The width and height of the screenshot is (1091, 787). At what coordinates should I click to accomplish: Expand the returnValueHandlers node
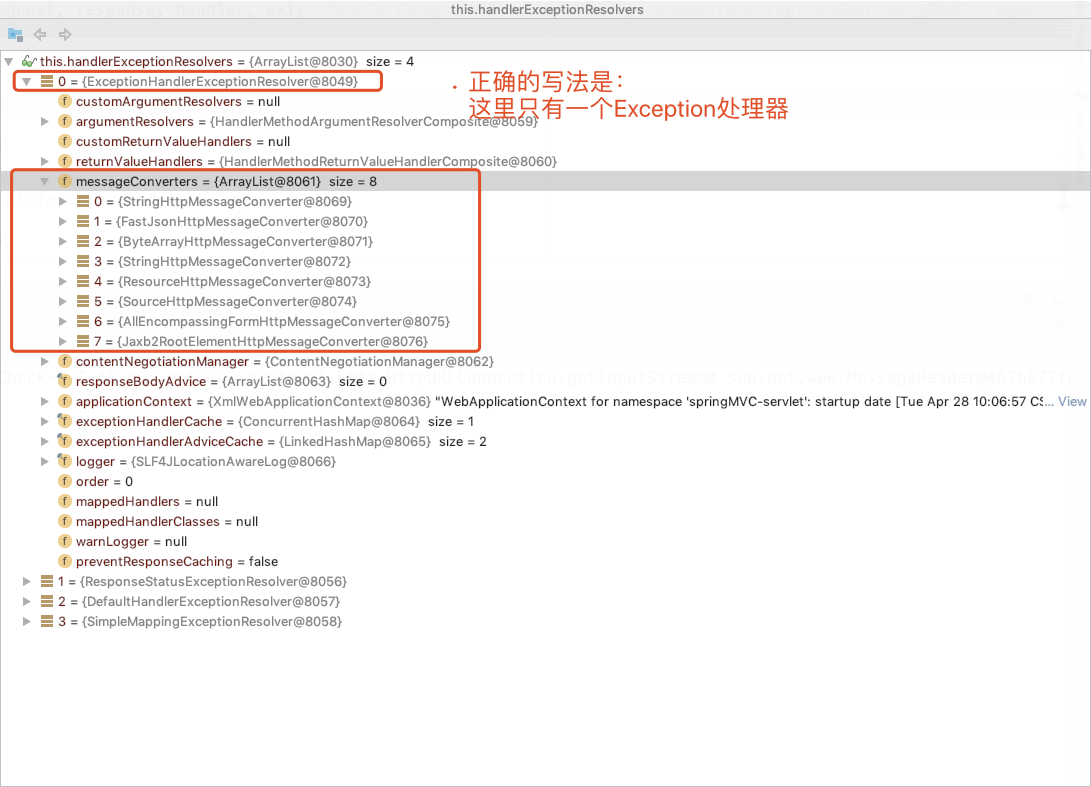[x=44, y=161]
